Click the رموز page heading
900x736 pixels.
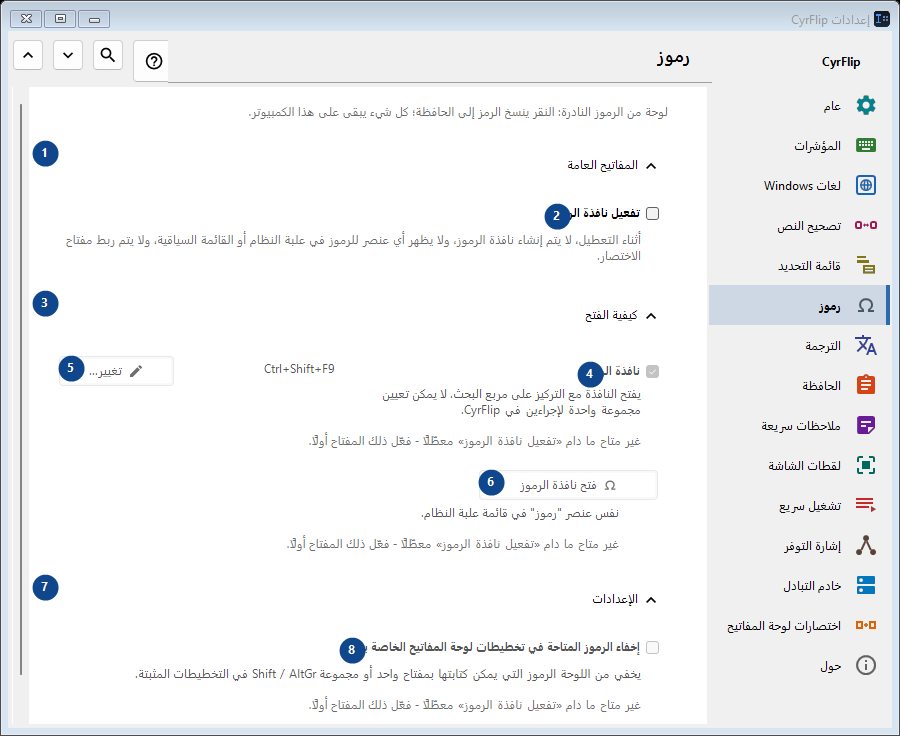tap(673, 58)
